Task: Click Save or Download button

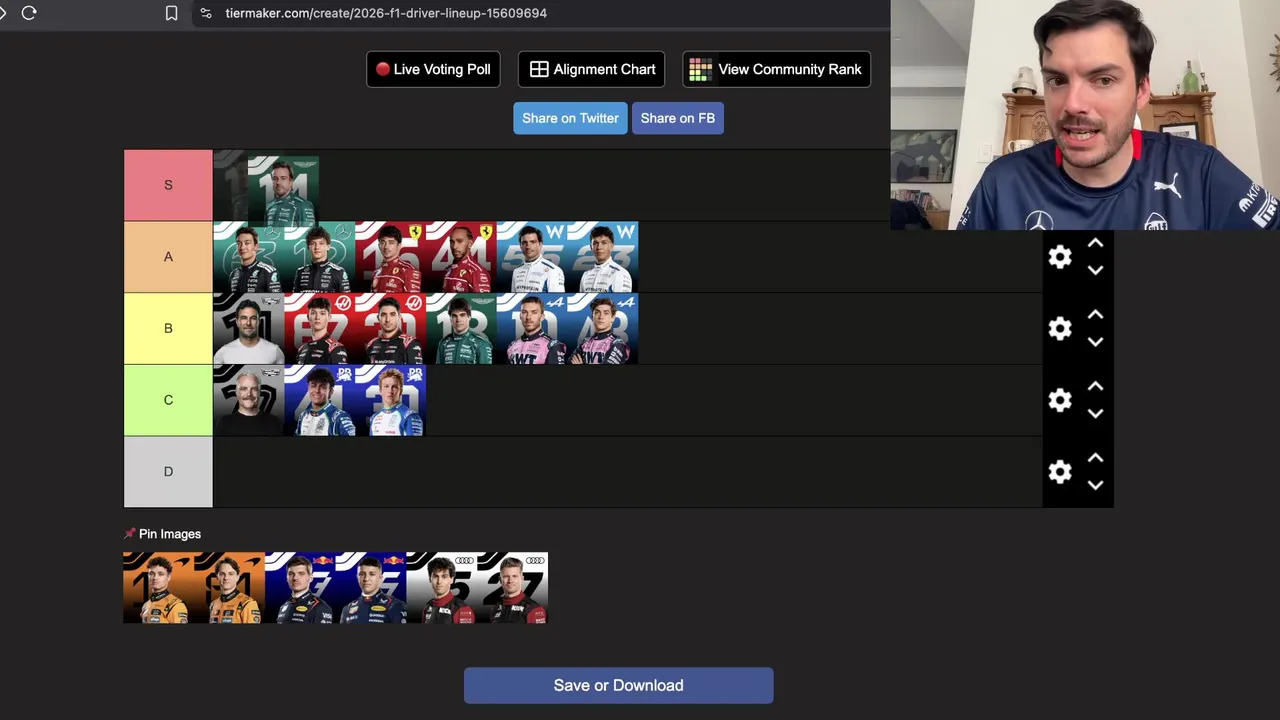Action: click(x=618, y=685)
